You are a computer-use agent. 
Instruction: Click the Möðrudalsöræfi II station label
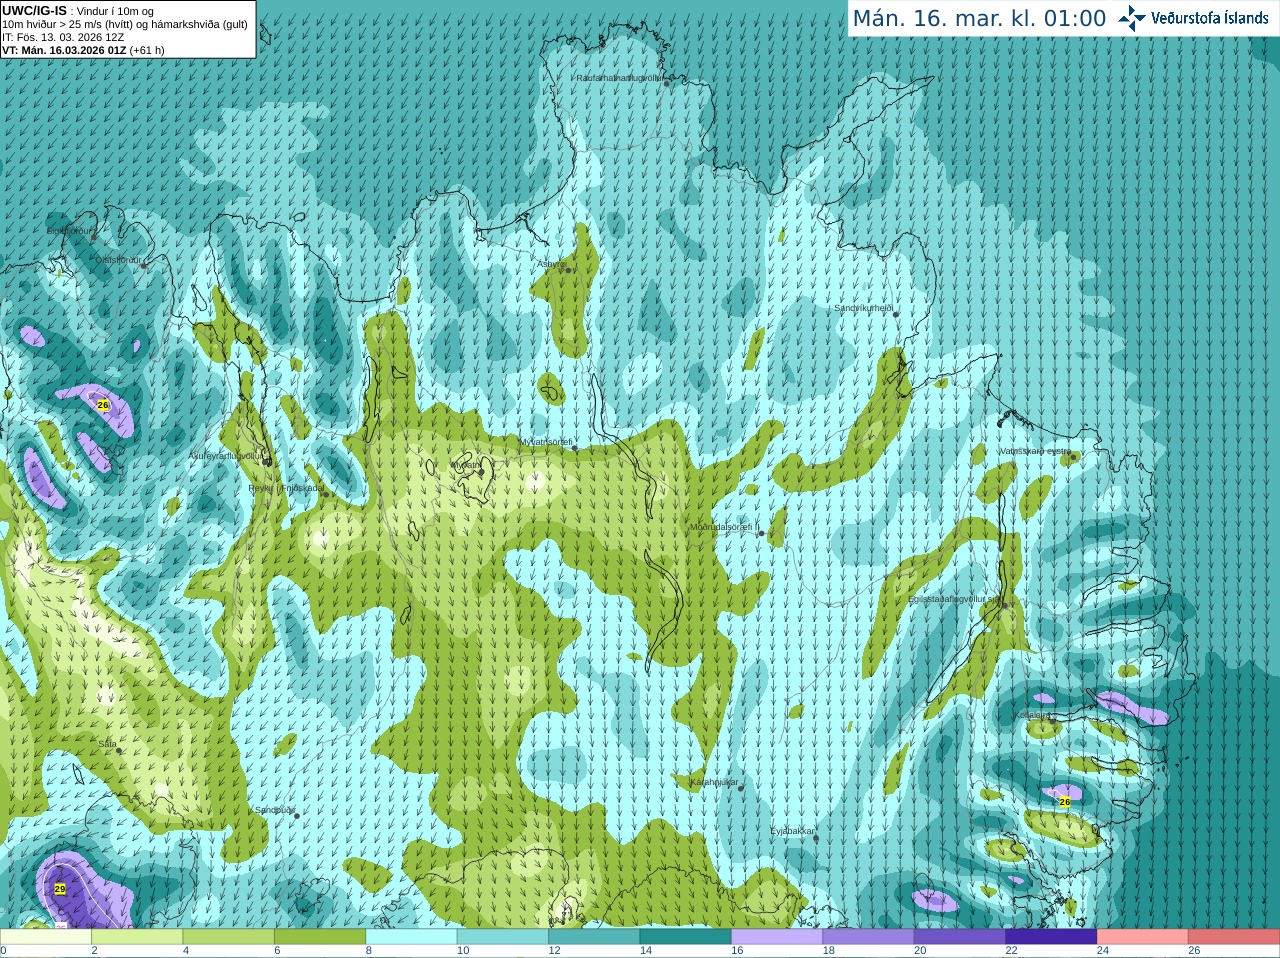(x=725, y=527)
